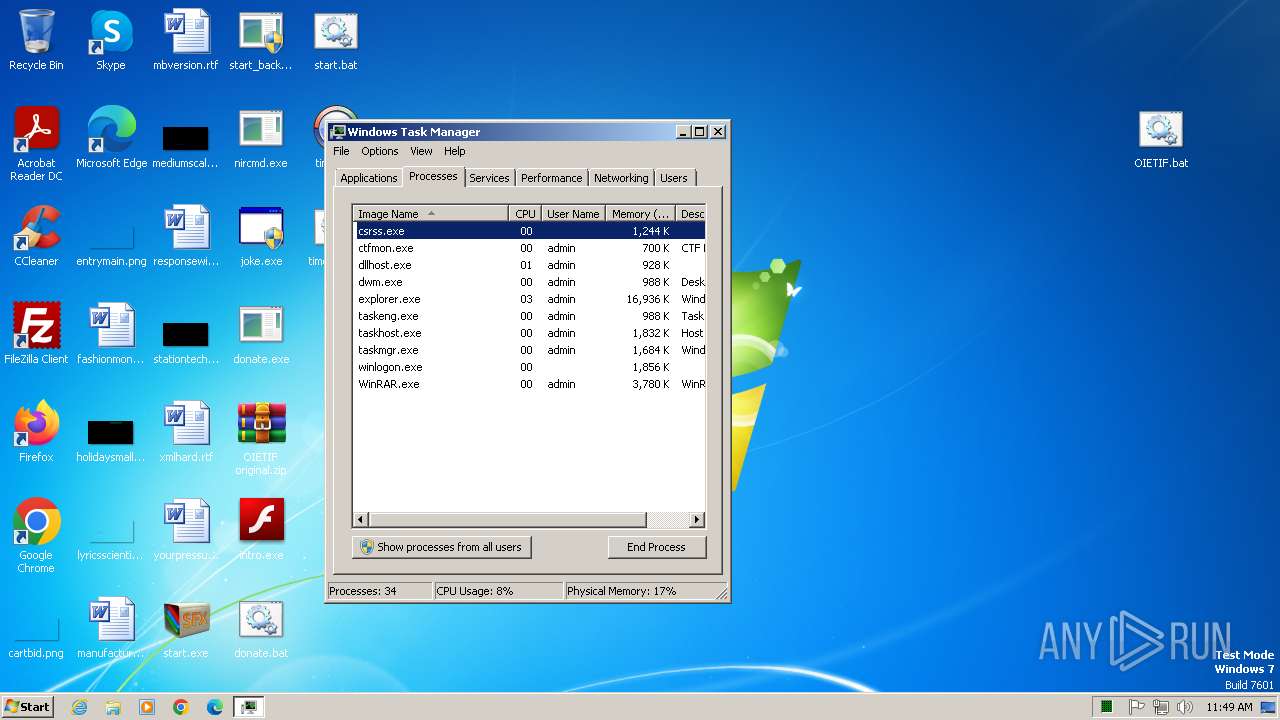Select the intro.exe Flash icon
This screenshot has width=1280, height=720.
[260, 531]
